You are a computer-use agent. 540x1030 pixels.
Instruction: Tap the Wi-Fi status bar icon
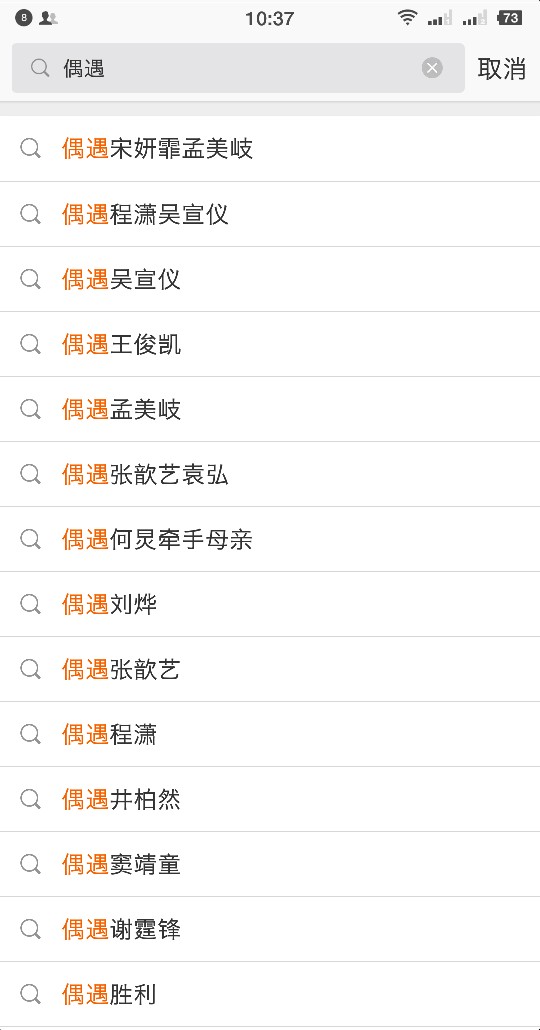coord(407,18)
